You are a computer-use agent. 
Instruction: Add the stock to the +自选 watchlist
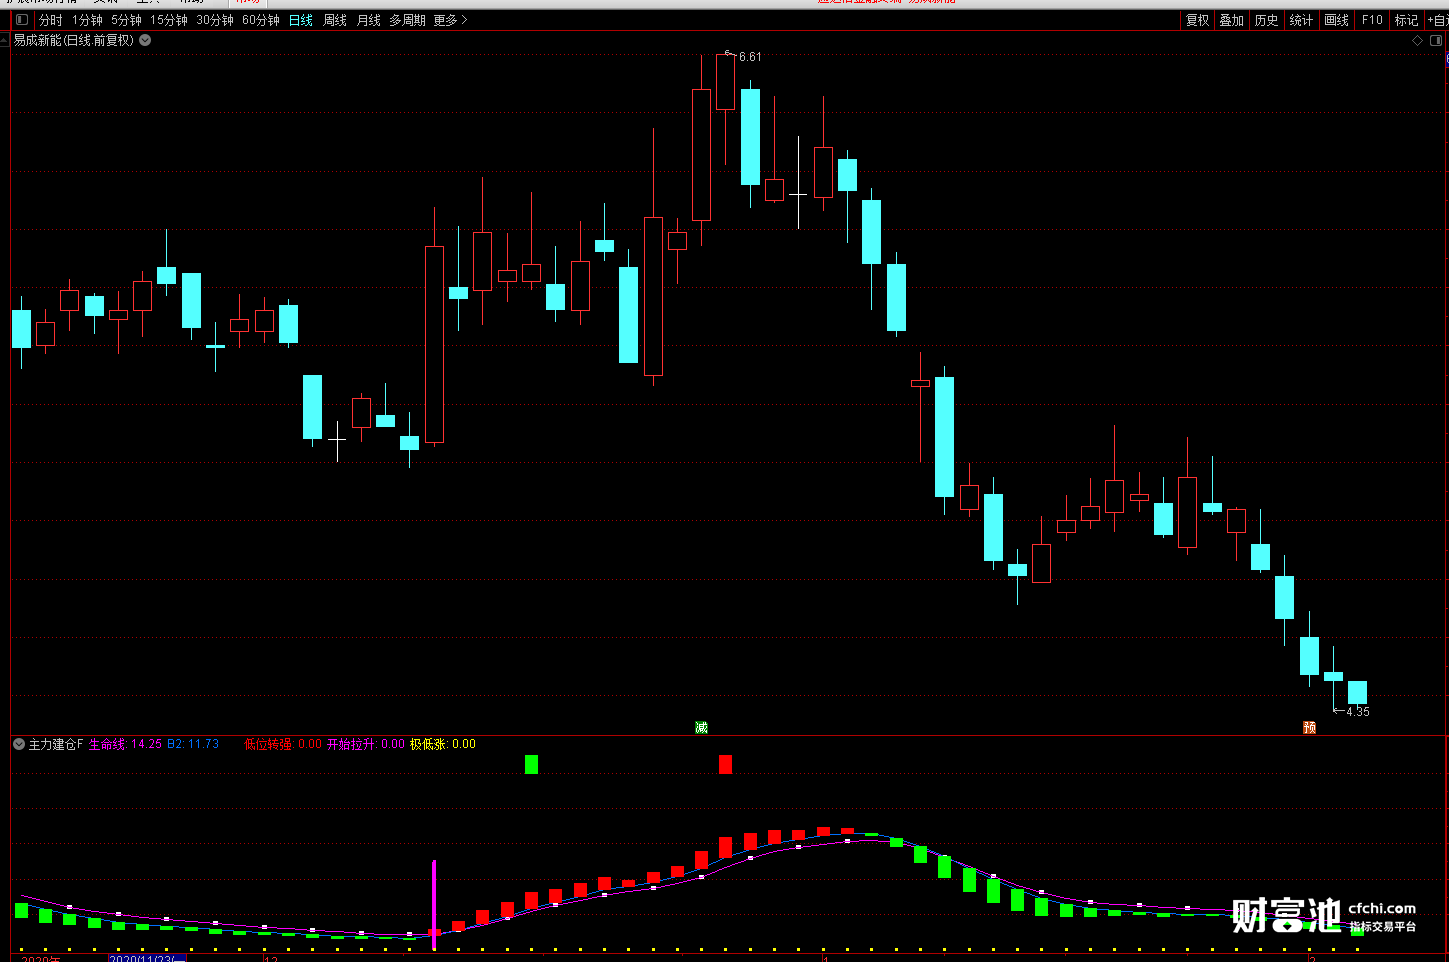1437,20
